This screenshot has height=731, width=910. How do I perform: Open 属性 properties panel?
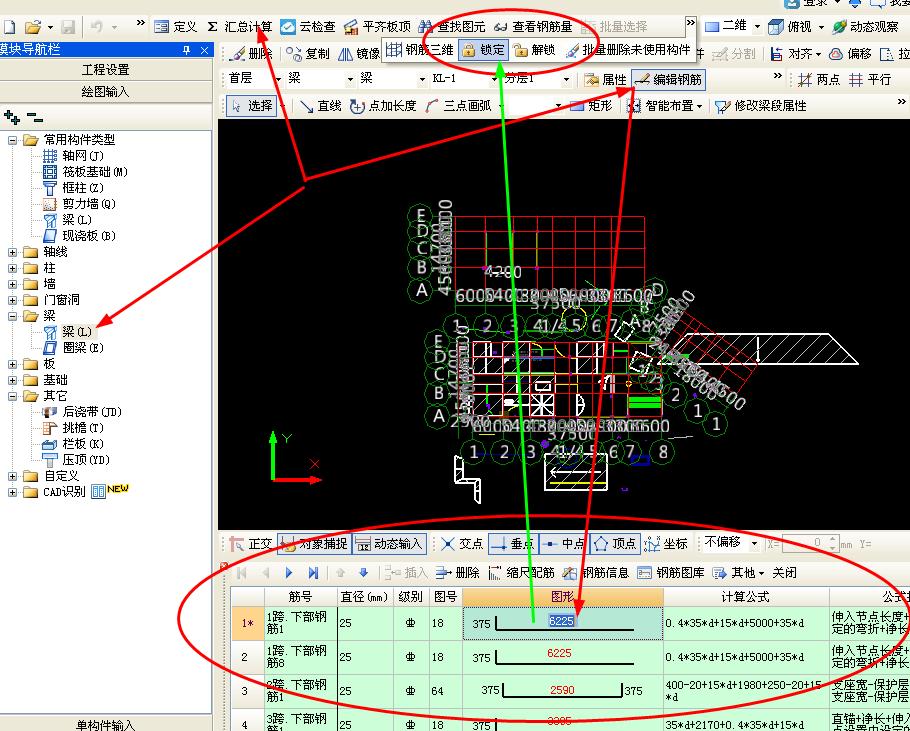(606, 79)
